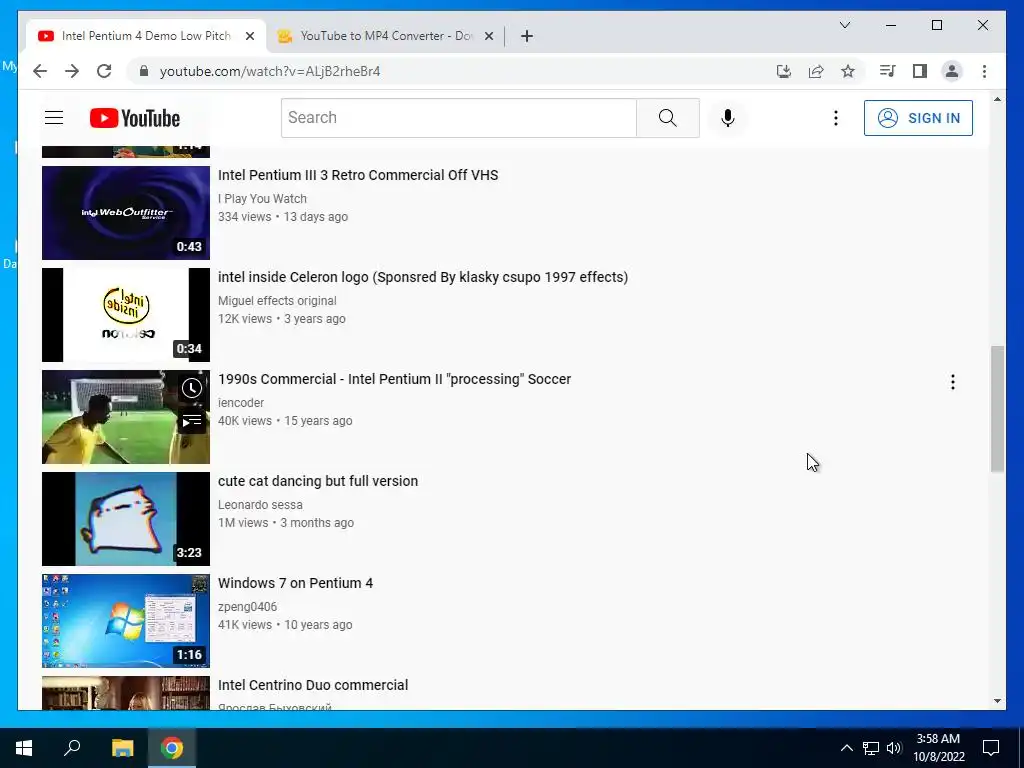Visit Miguel effects original channel
This screenshot has width=1024, height=768.
tap(277, 300)
